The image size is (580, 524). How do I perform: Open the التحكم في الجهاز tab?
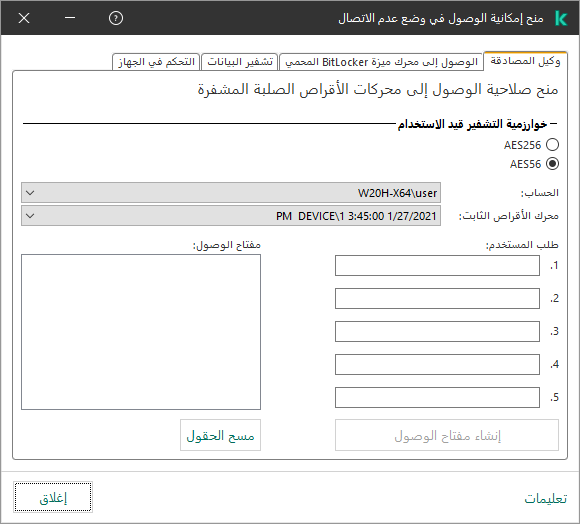[x=156, y=62]
